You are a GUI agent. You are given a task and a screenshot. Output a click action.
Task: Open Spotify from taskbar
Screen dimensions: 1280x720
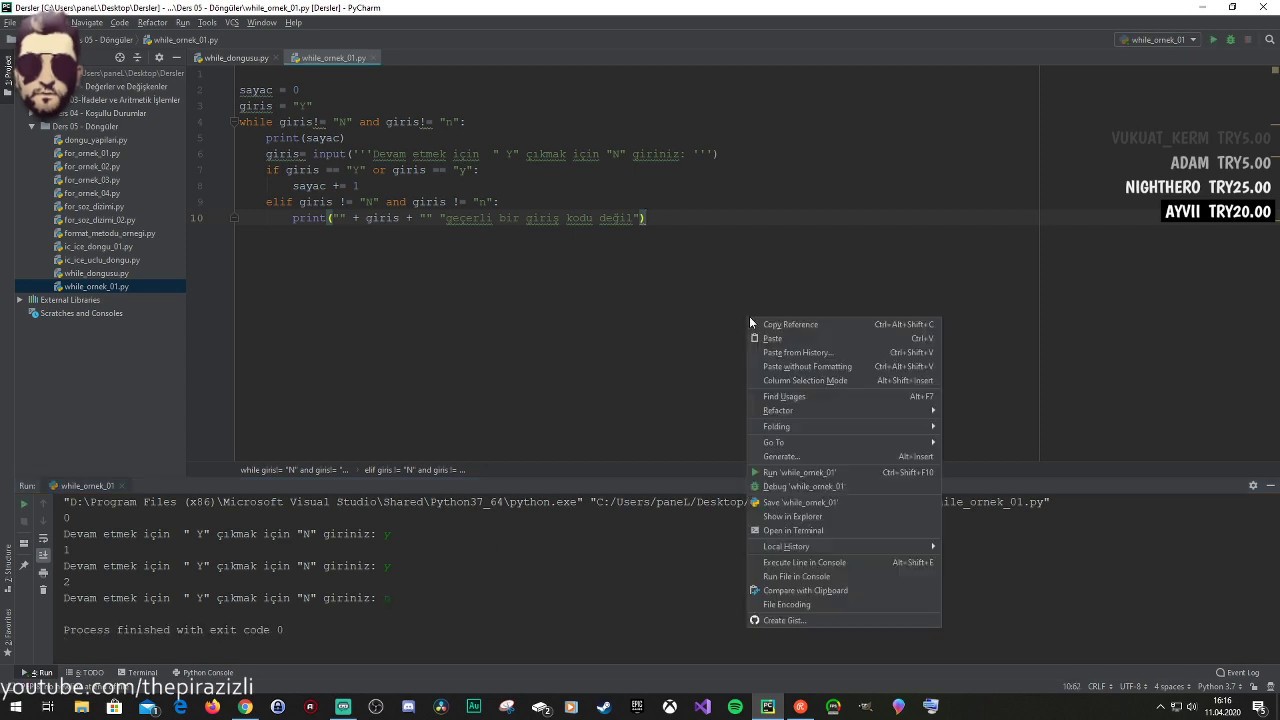(x=735, y=707)
